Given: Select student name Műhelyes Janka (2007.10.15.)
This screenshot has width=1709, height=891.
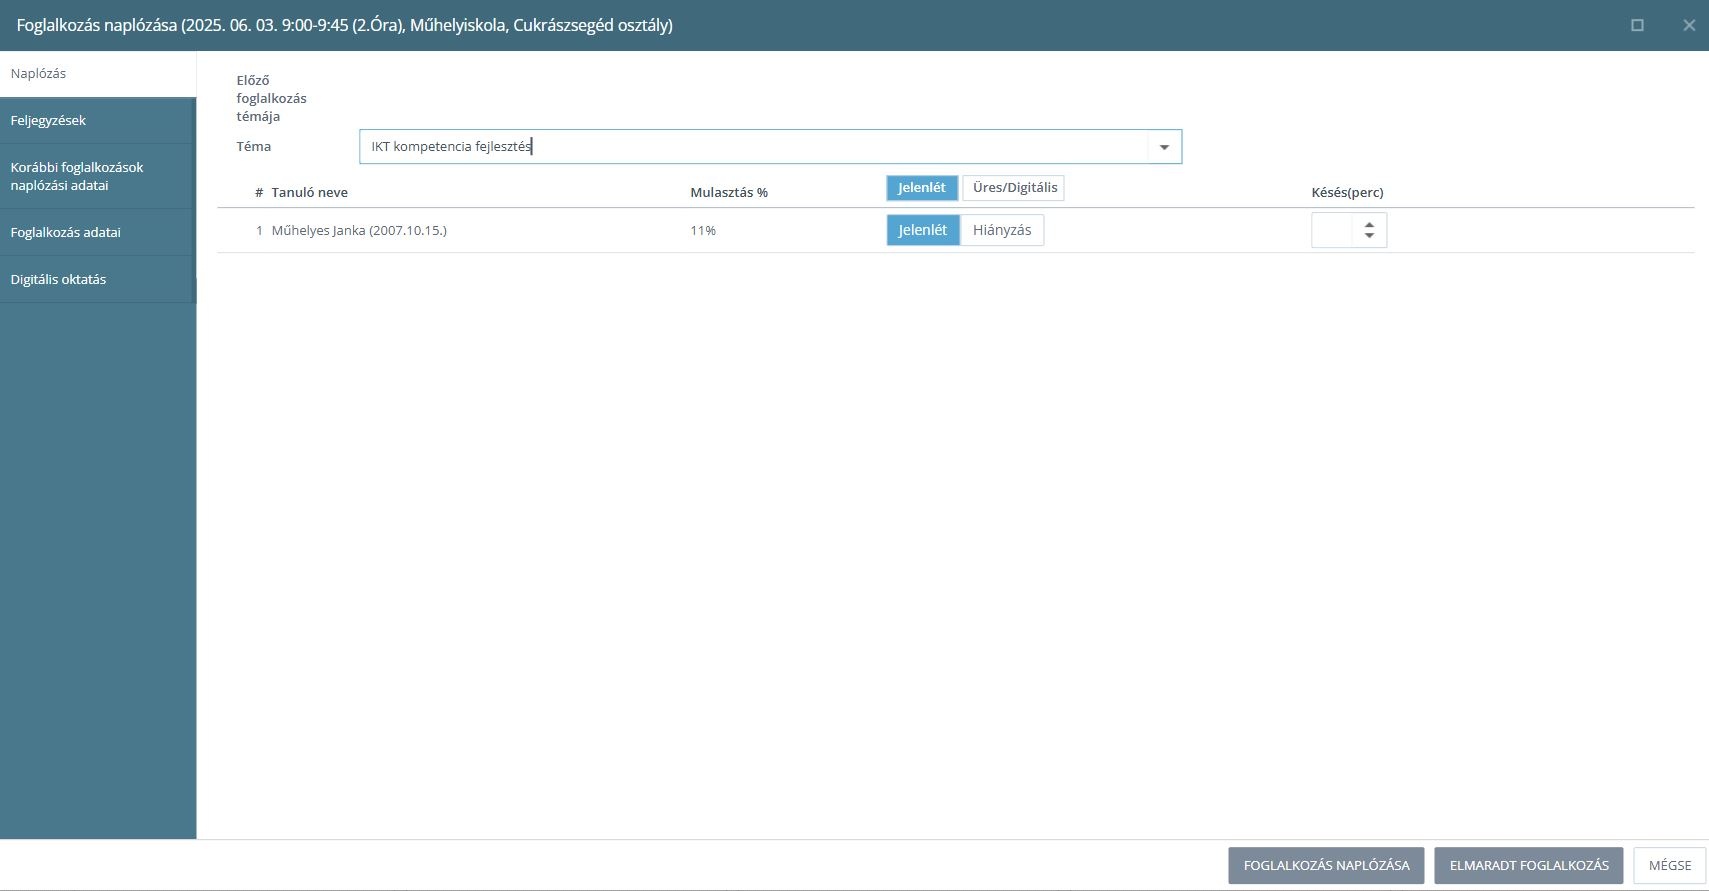Looking at the screenshot, I should coord(359,231).
